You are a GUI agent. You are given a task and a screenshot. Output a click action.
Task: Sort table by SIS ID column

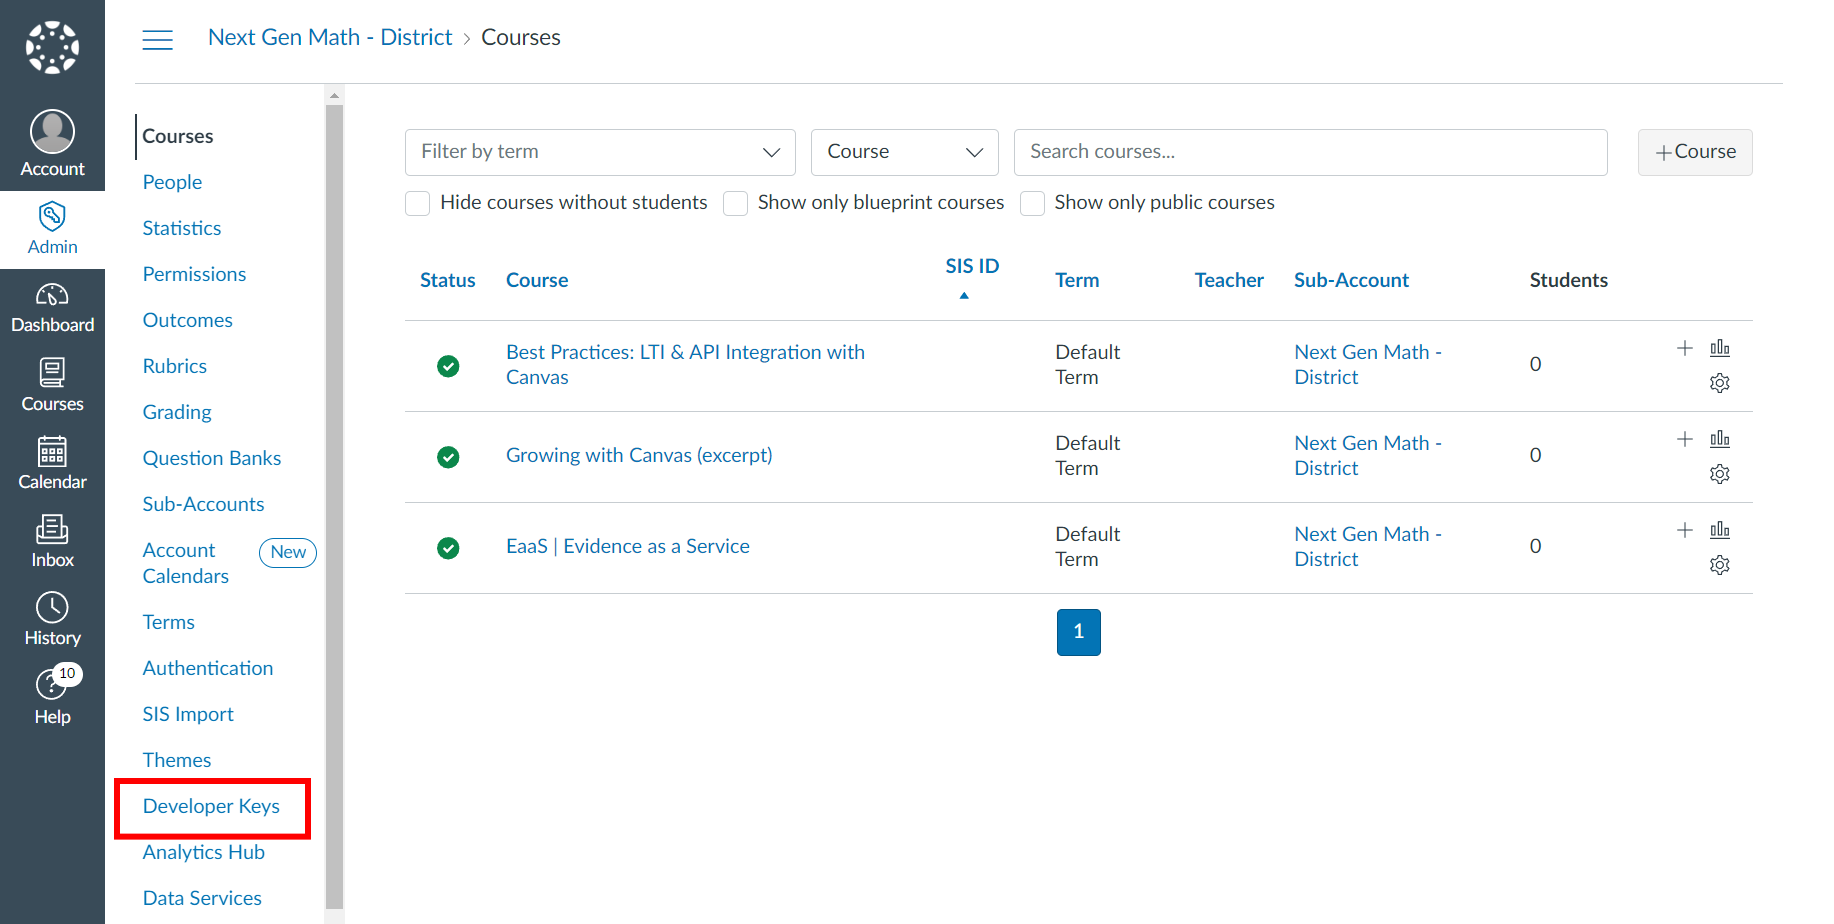point(972,267)
